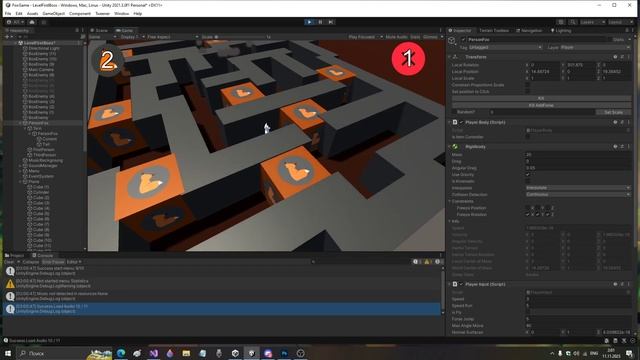Open the Component menu
Viewport: 640px width, 360px height.
(80, 13)
